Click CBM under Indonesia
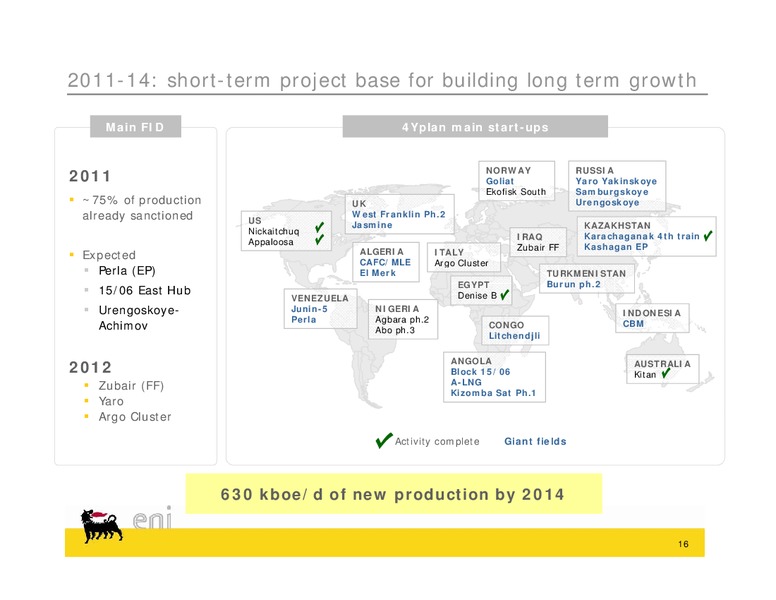The image size is (776, 600). (633, 324)
